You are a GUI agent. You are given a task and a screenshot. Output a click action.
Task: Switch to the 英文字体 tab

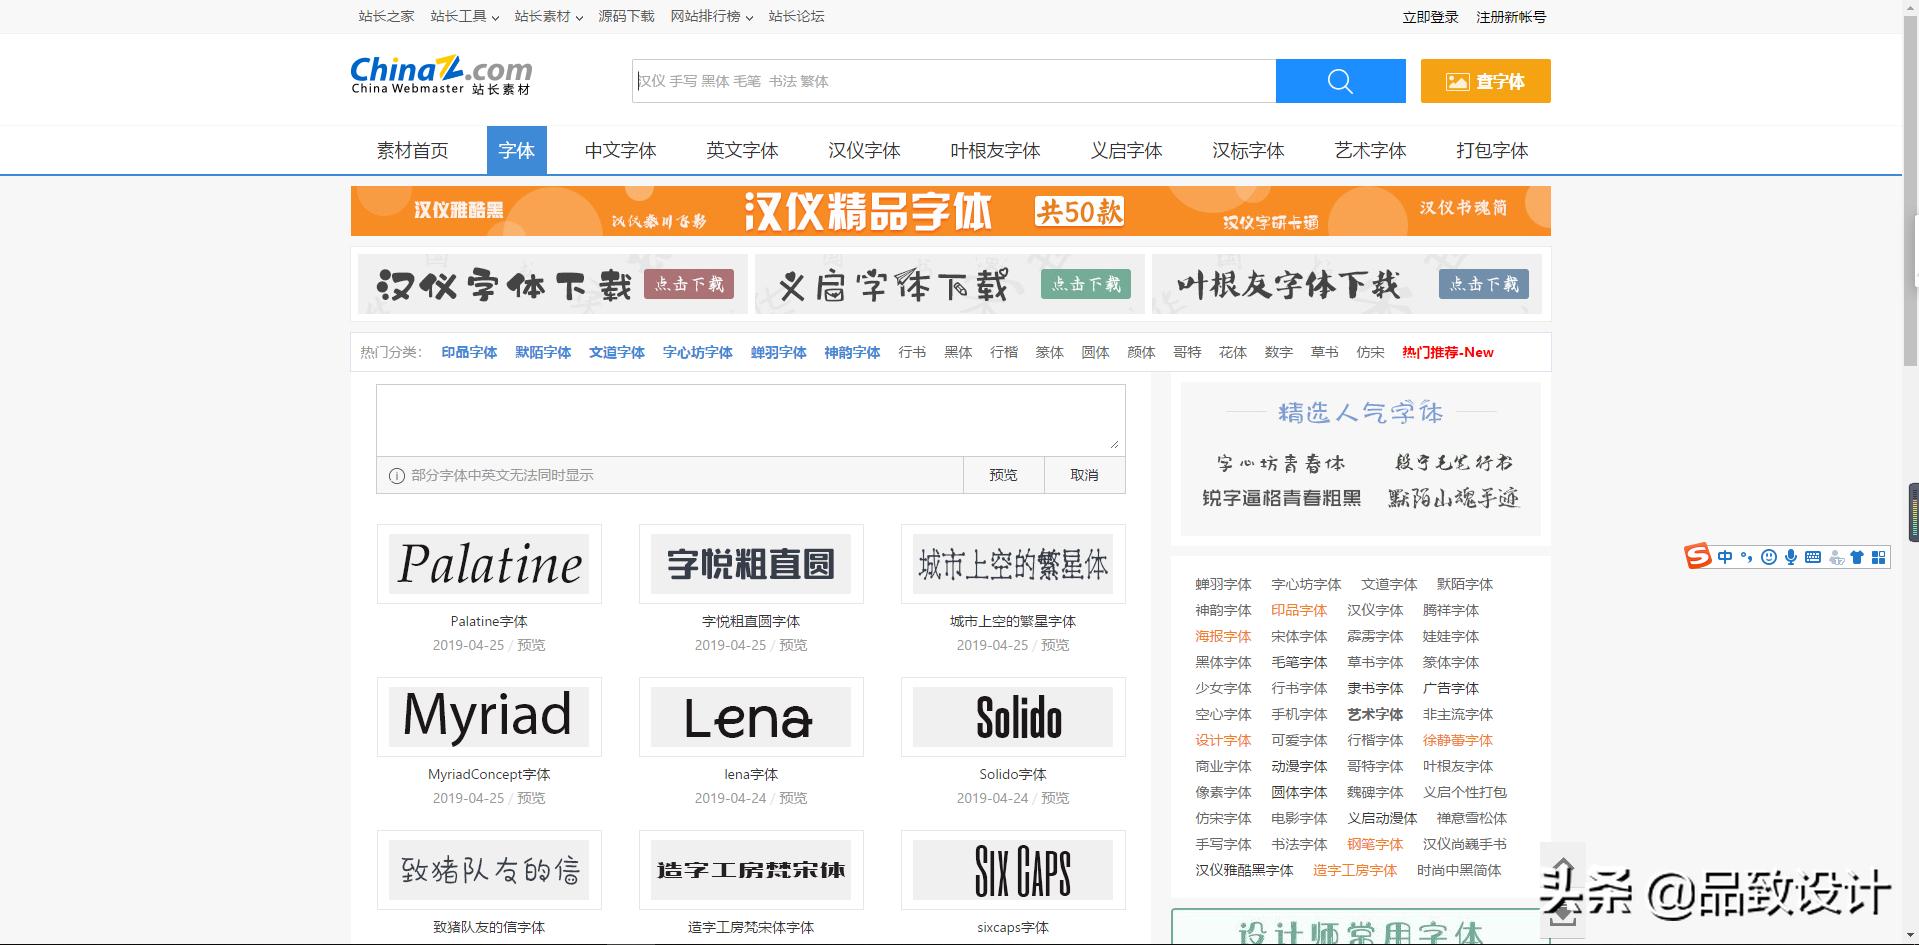741,150
